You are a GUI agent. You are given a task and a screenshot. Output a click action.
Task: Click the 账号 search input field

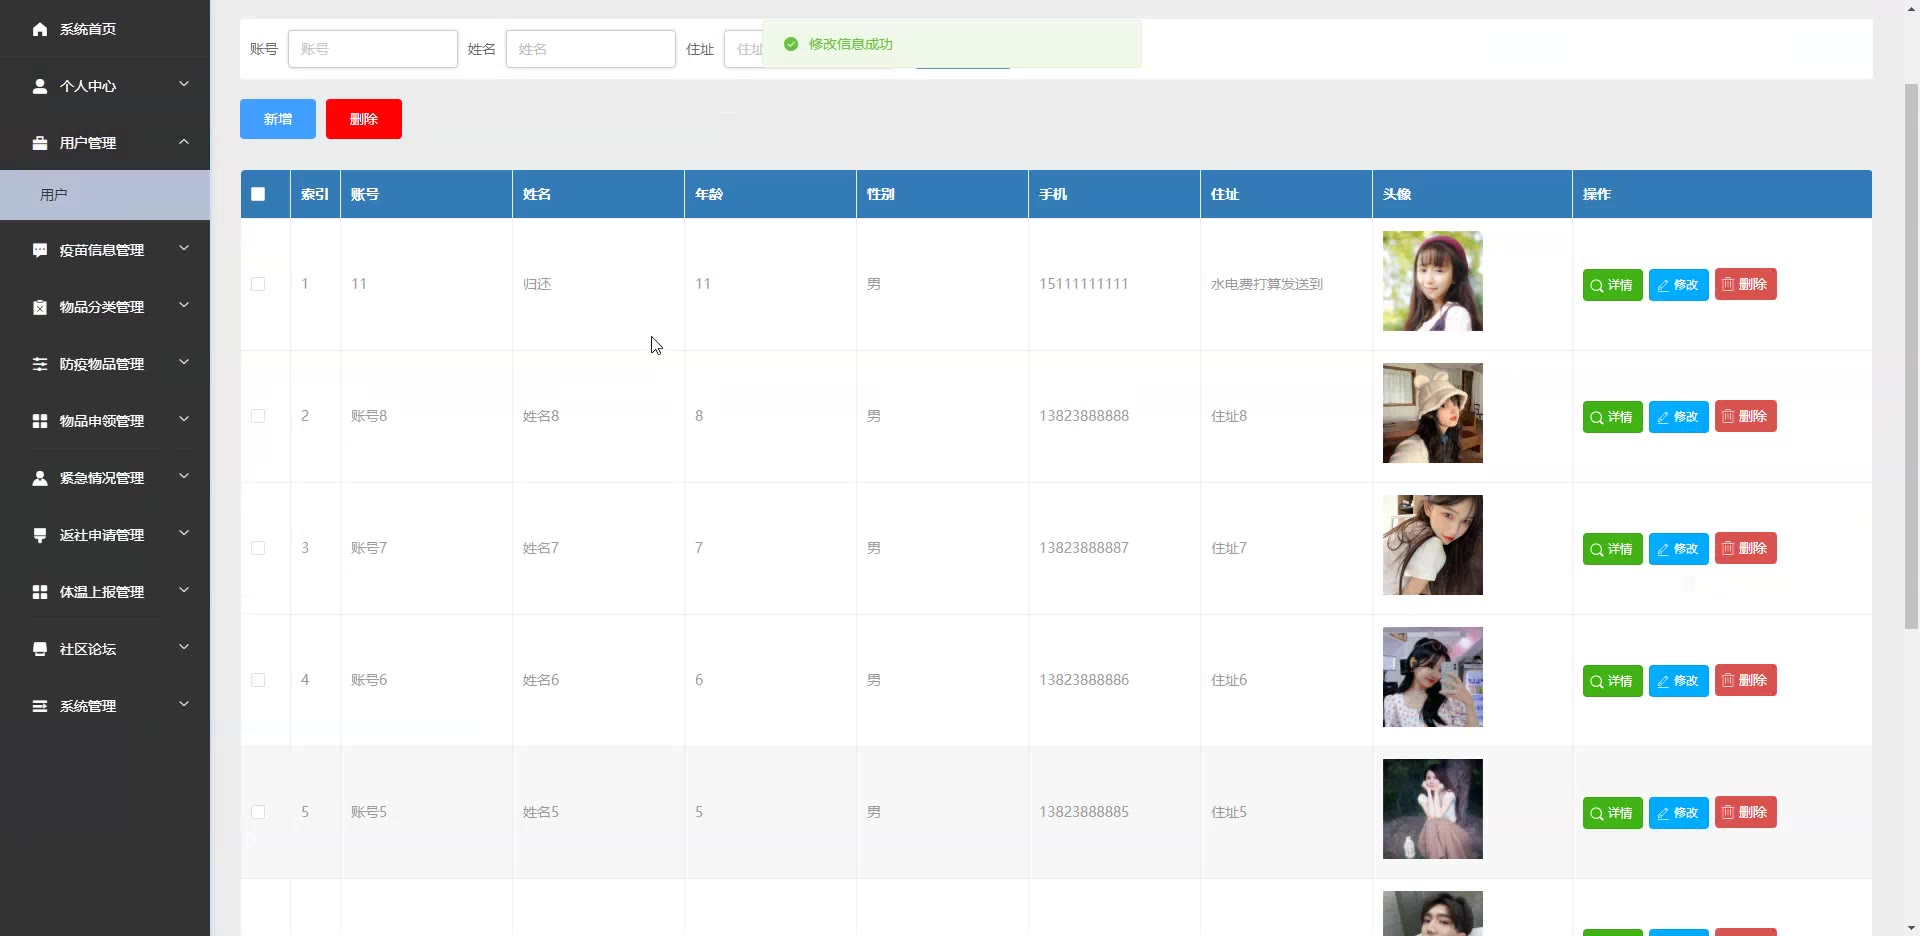(x=373, y=49)
